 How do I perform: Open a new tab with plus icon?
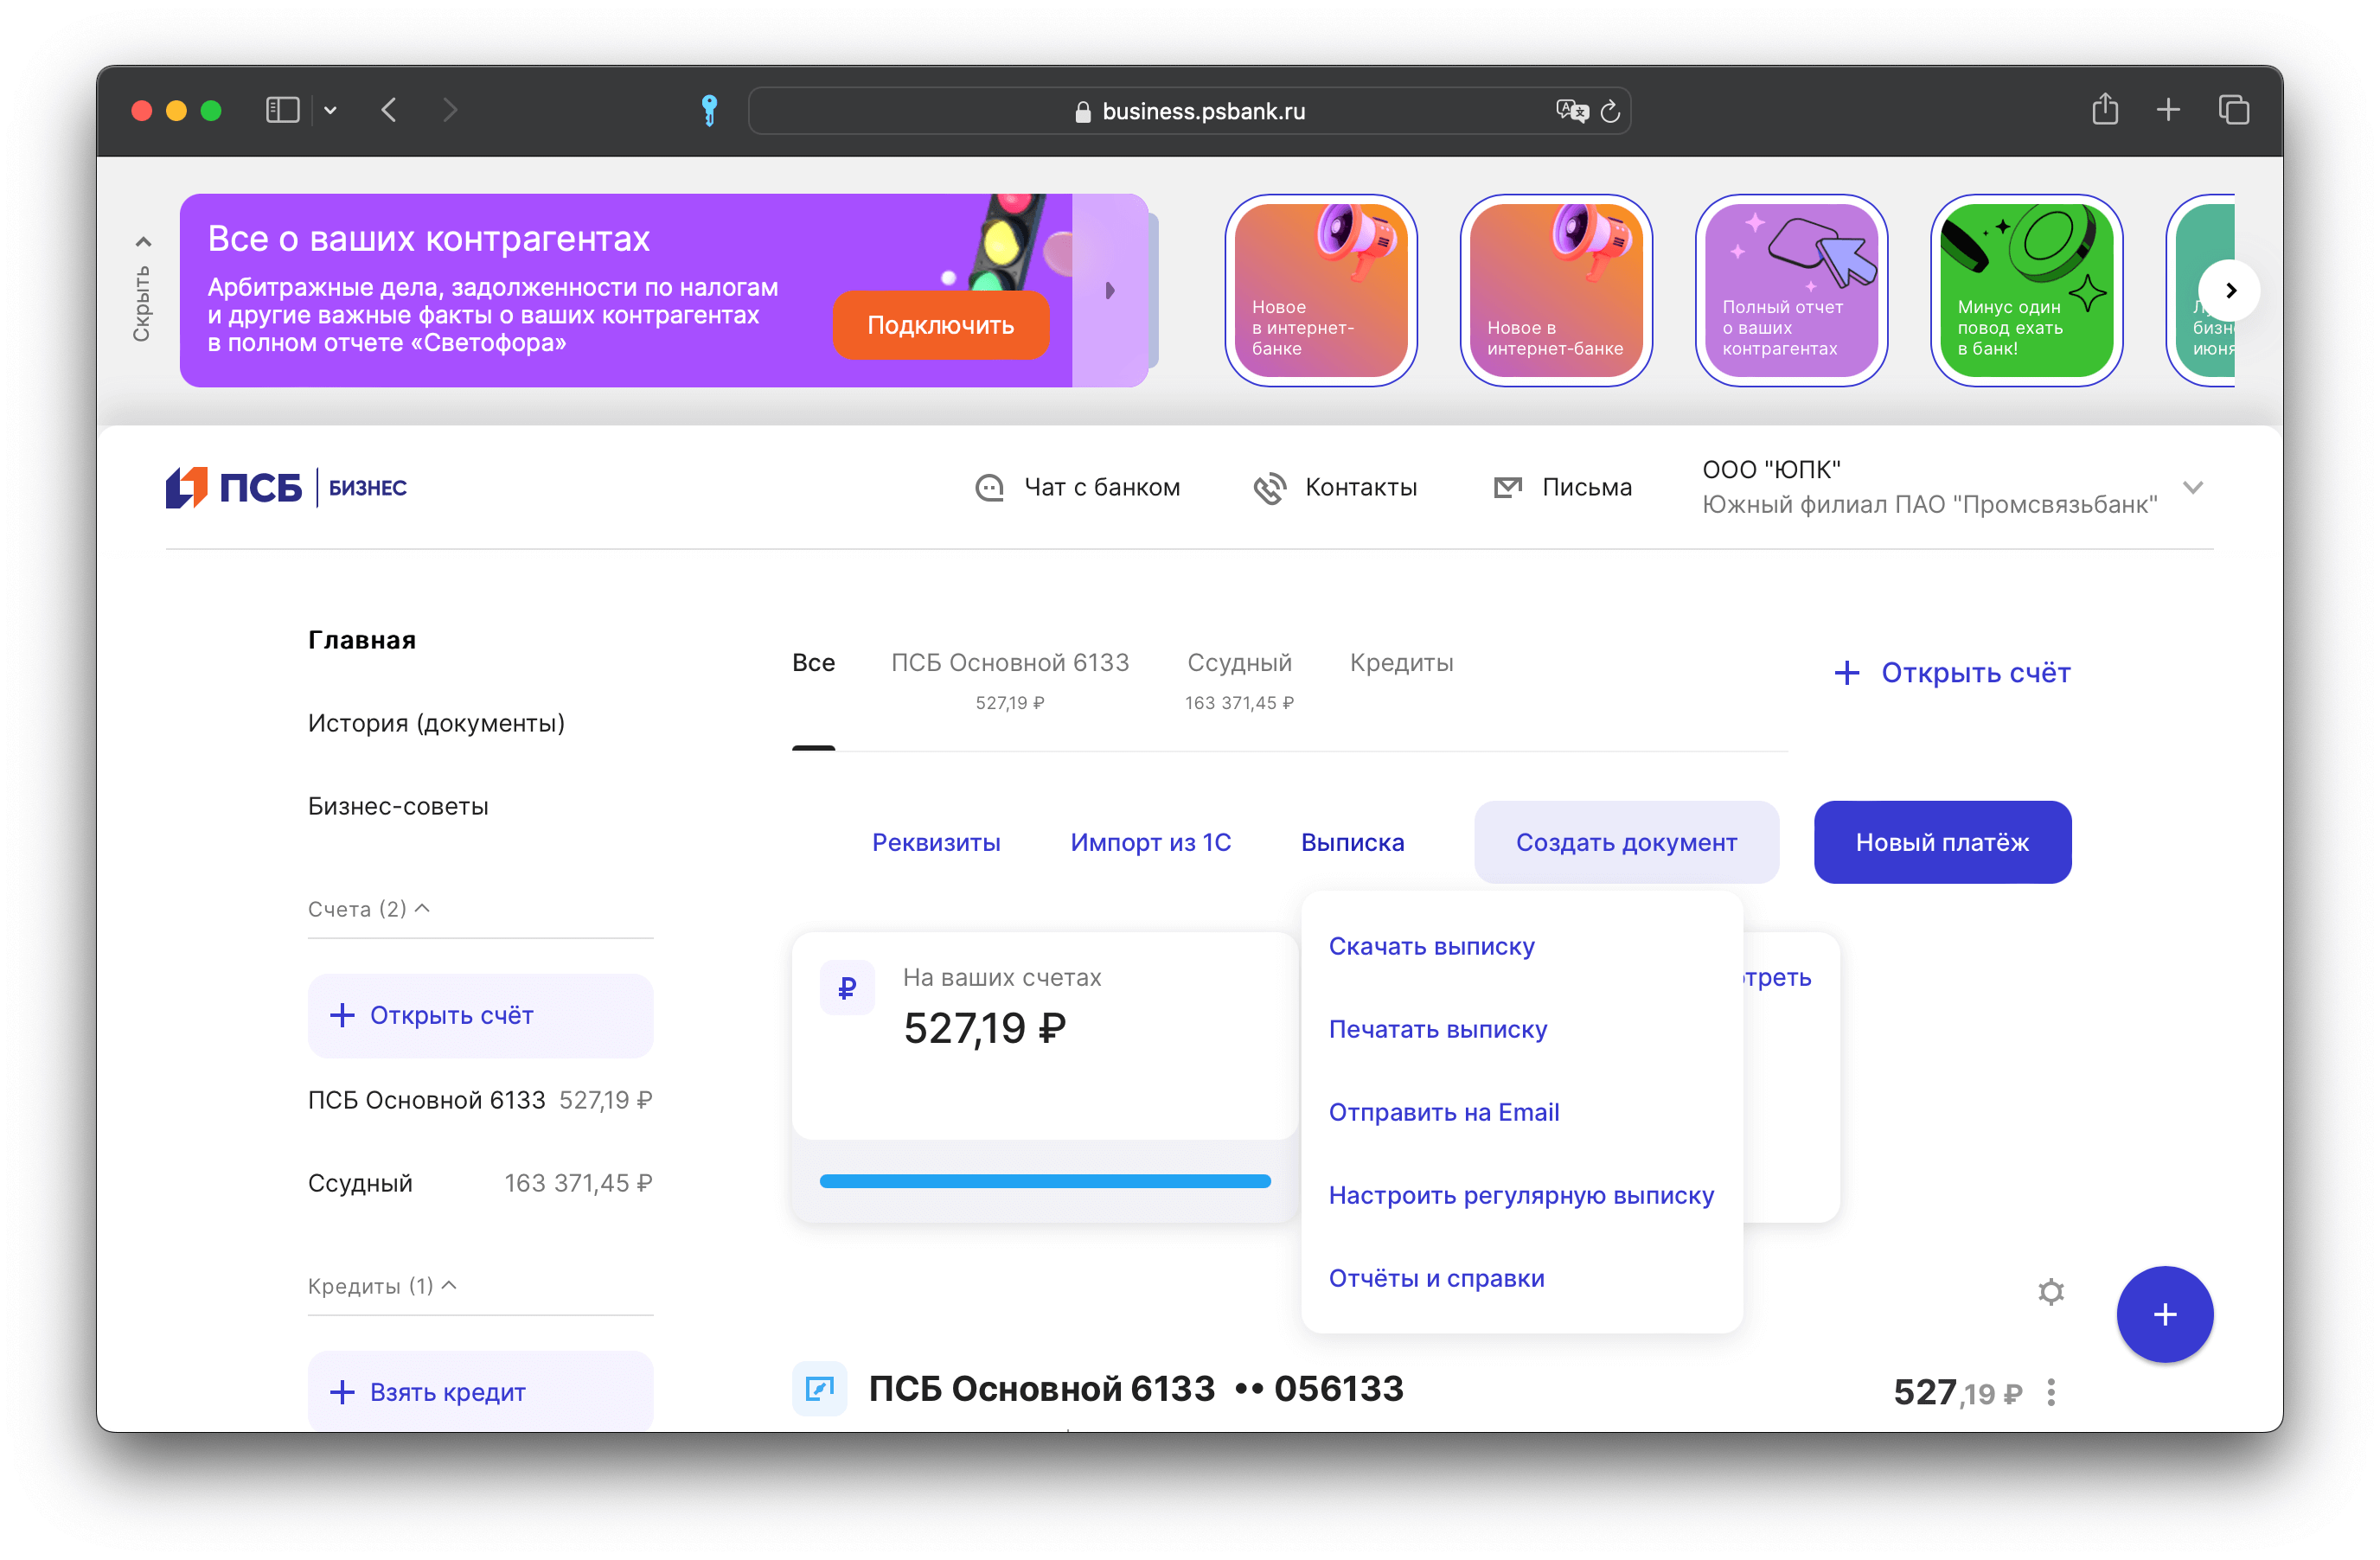tap(2168, 110)
